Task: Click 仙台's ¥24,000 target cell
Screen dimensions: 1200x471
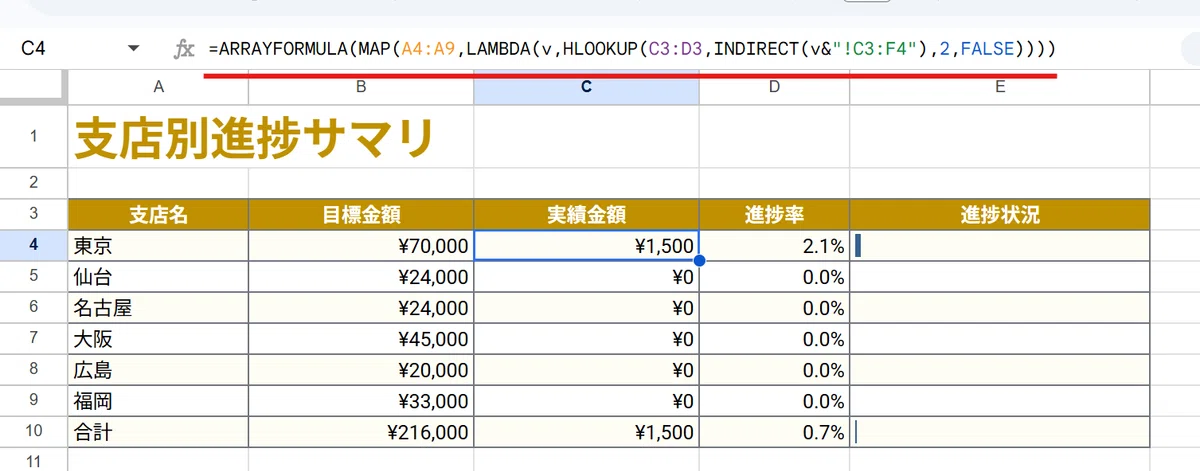Action: (x=361, y=276)
